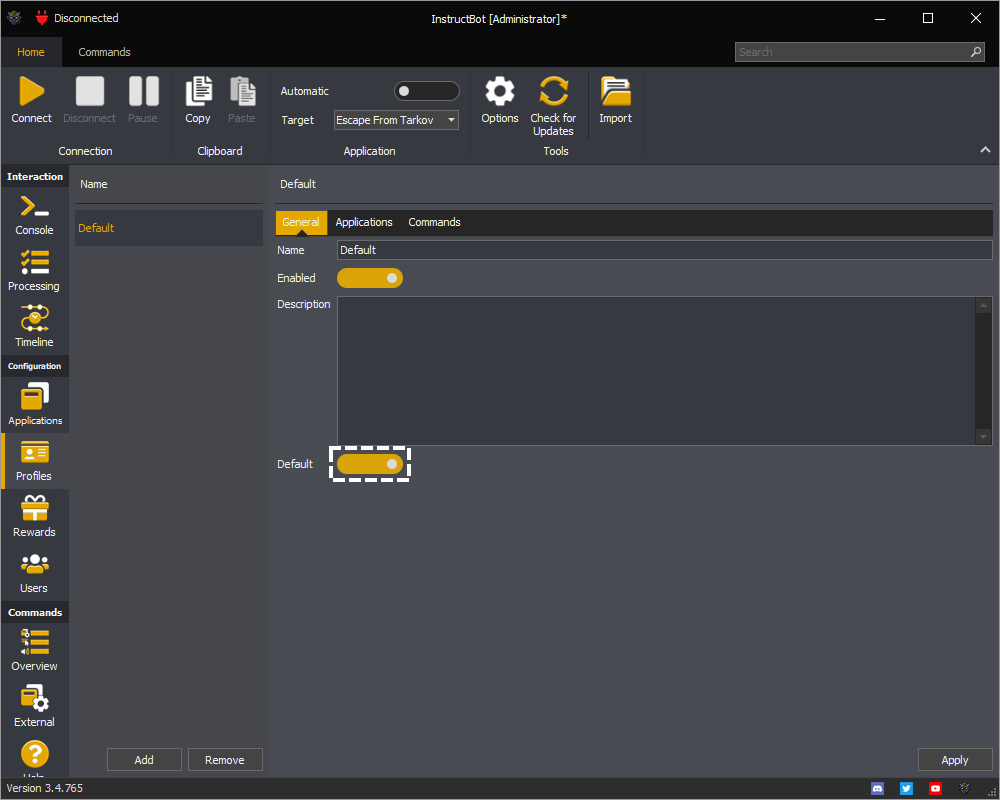
Task: Select the Default profile in list
Action: click(x=169, y=228)
